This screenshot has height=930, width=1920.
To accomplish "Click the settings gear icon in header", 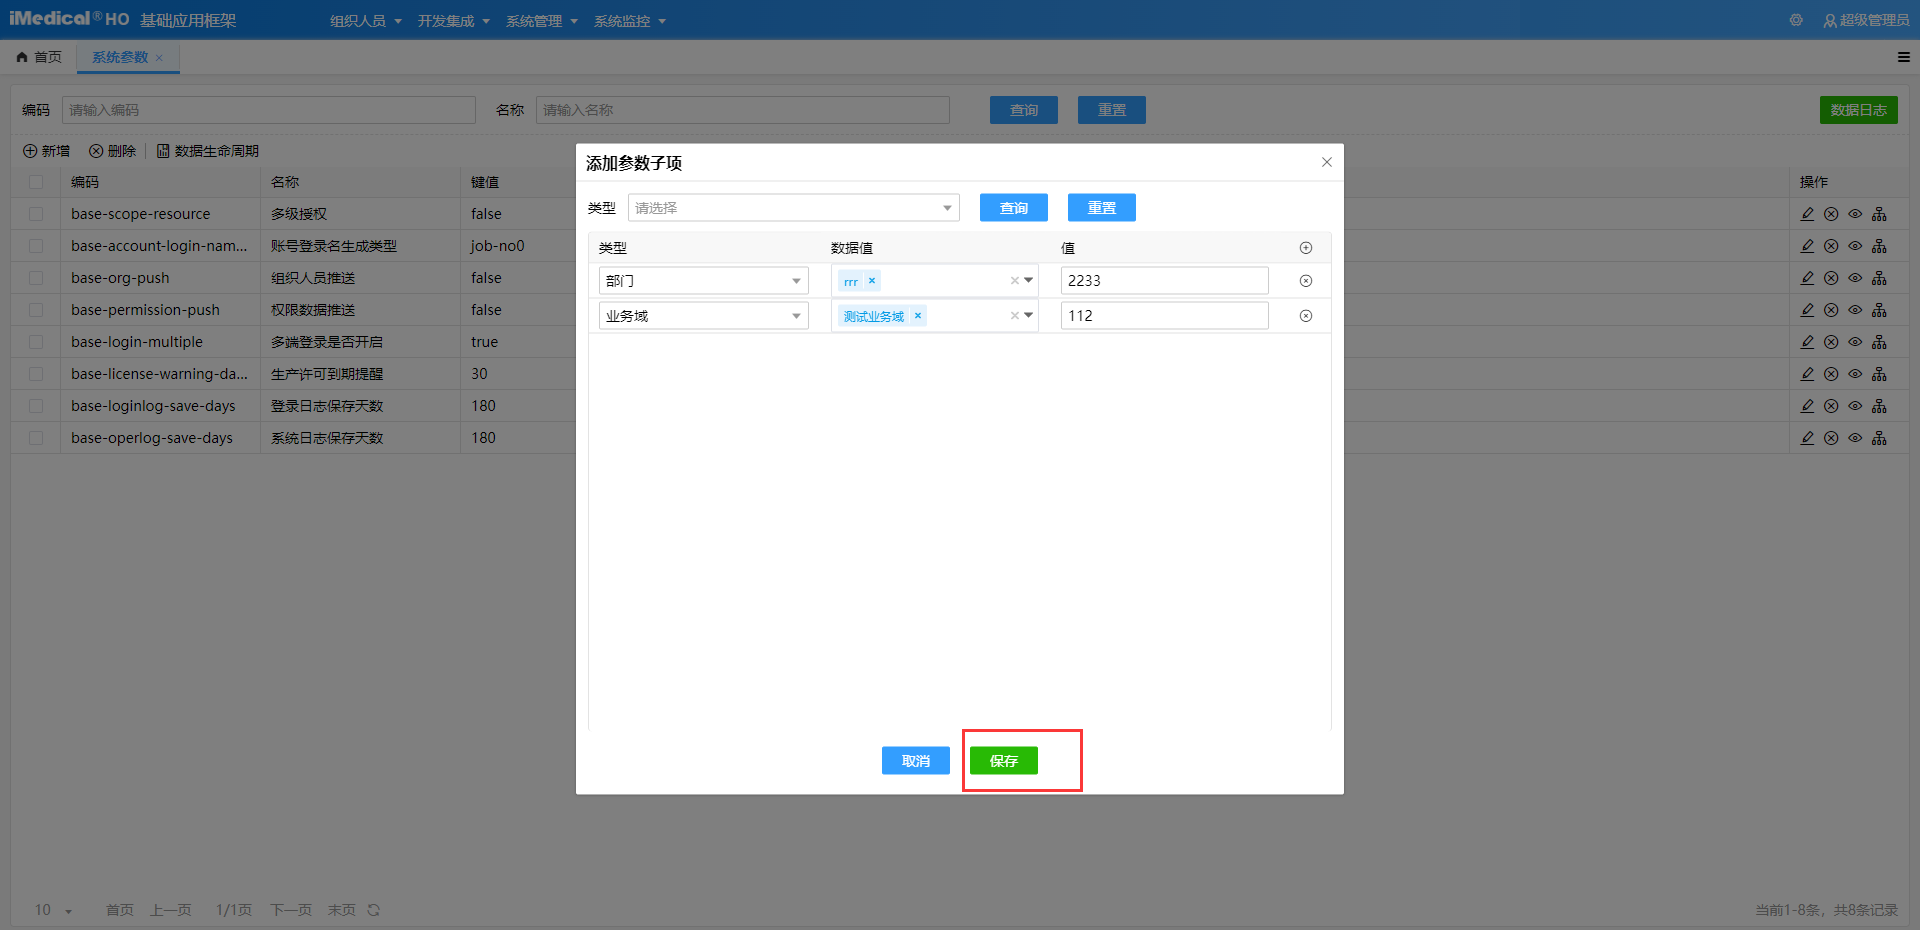I will tap(1796, 20).
